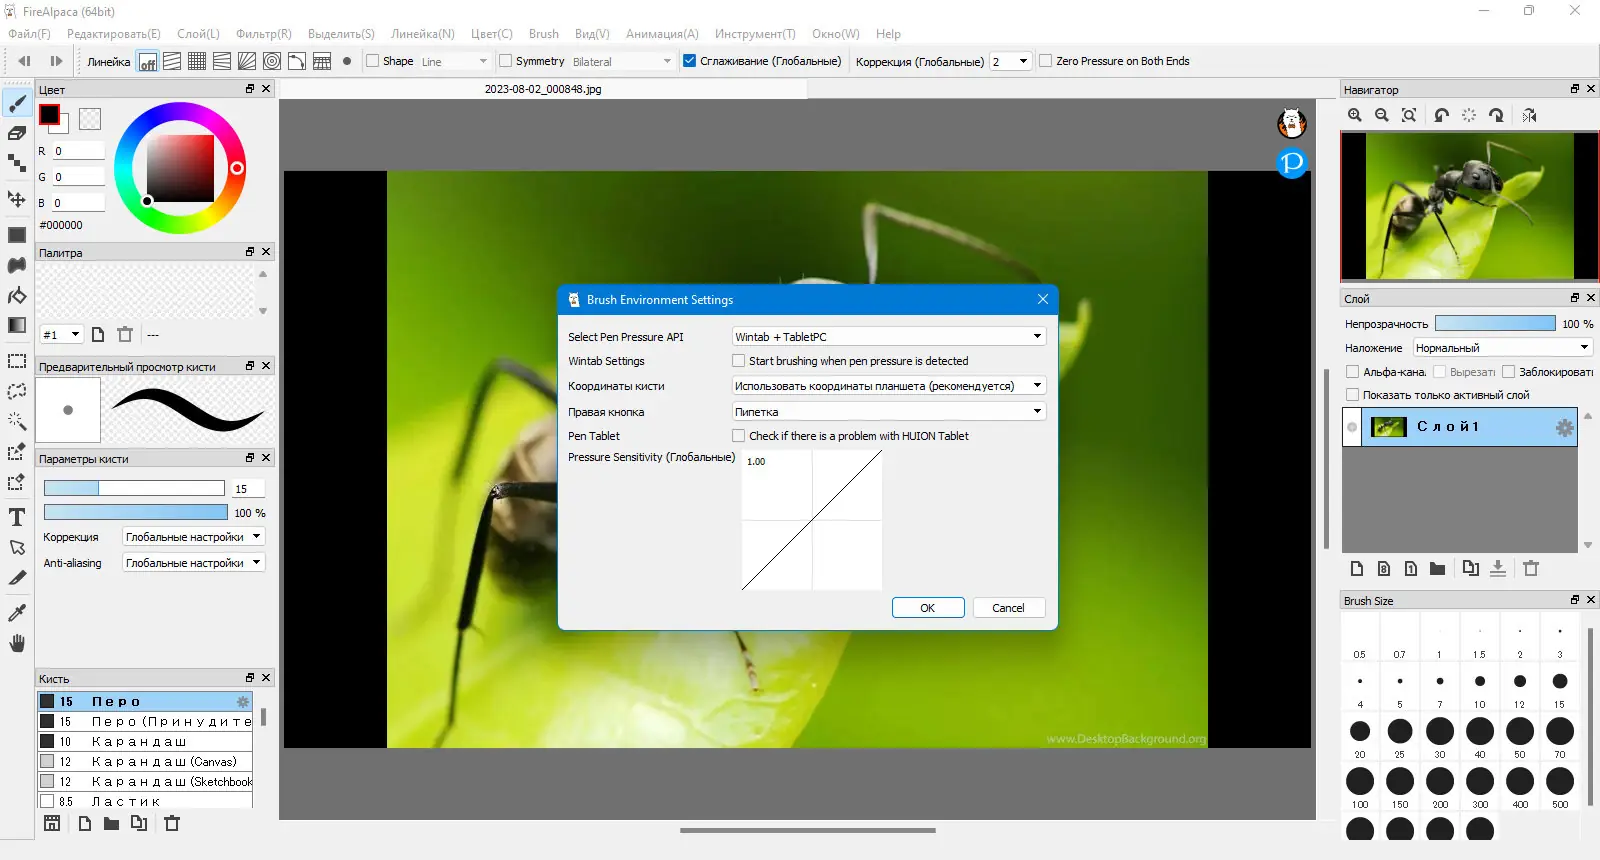Screen dimensions: 1600x860
Task: Select the Magic Wand tool
Action: click(x=17, y=421)
